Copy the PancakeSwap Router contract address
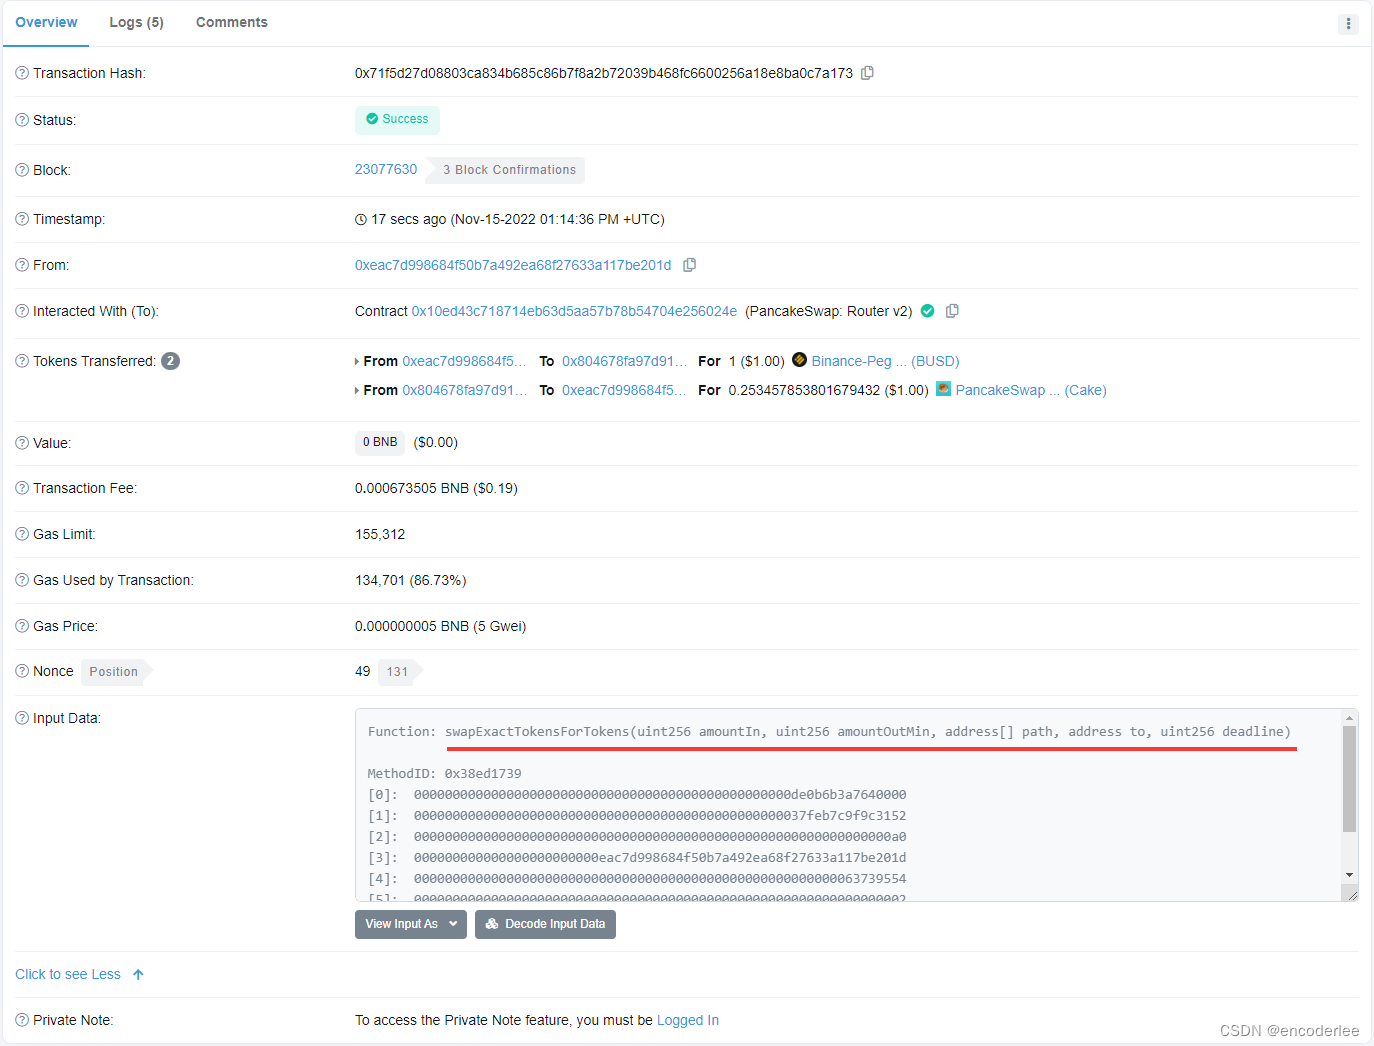The width and height of the screenshot is (1374, 1046). (952, 311)
